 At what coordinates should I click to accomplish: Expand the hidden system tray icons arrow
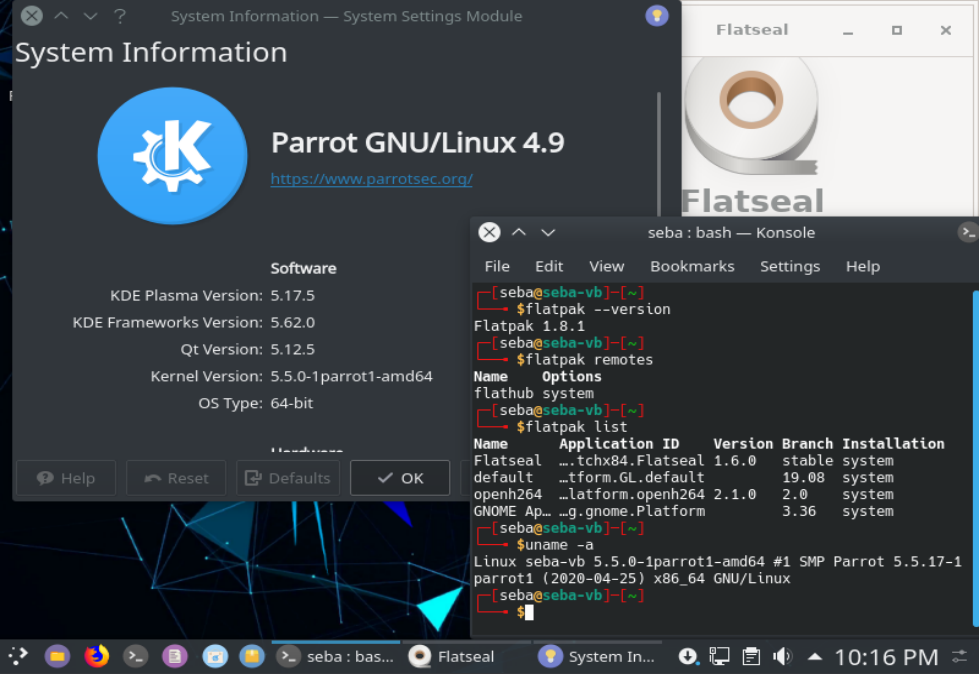coord(814,657)
